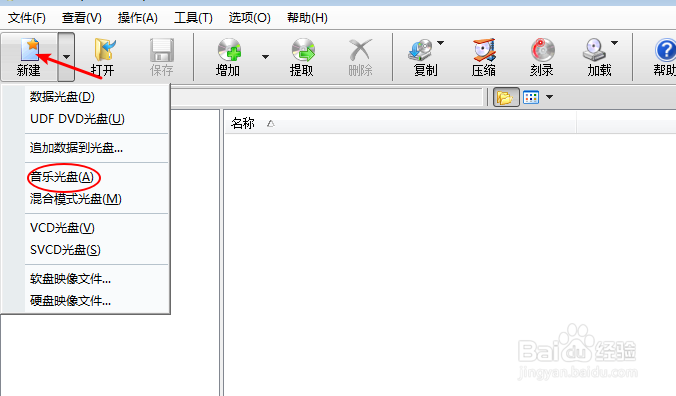Open the 选项(O) menu
This screenshot has height=396, width=676.
[x=250, y=18]
